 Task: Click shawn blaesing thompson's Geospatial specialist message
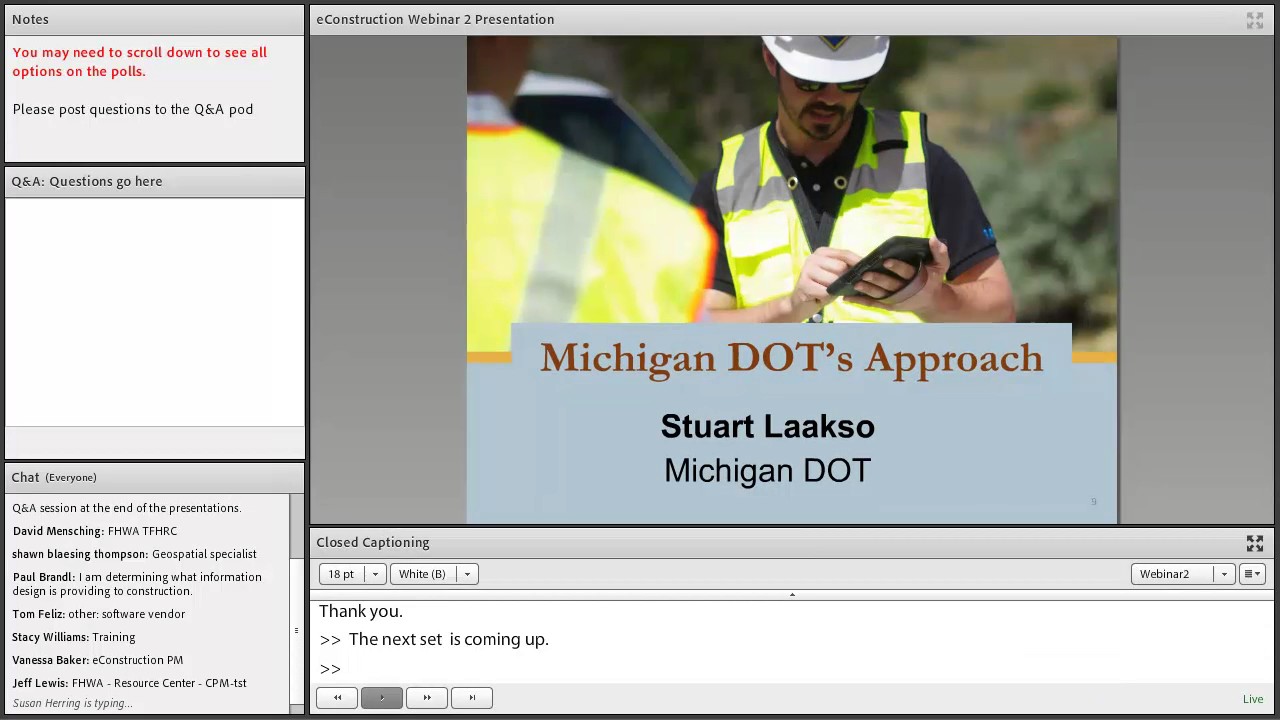click(x=134, y=554)
